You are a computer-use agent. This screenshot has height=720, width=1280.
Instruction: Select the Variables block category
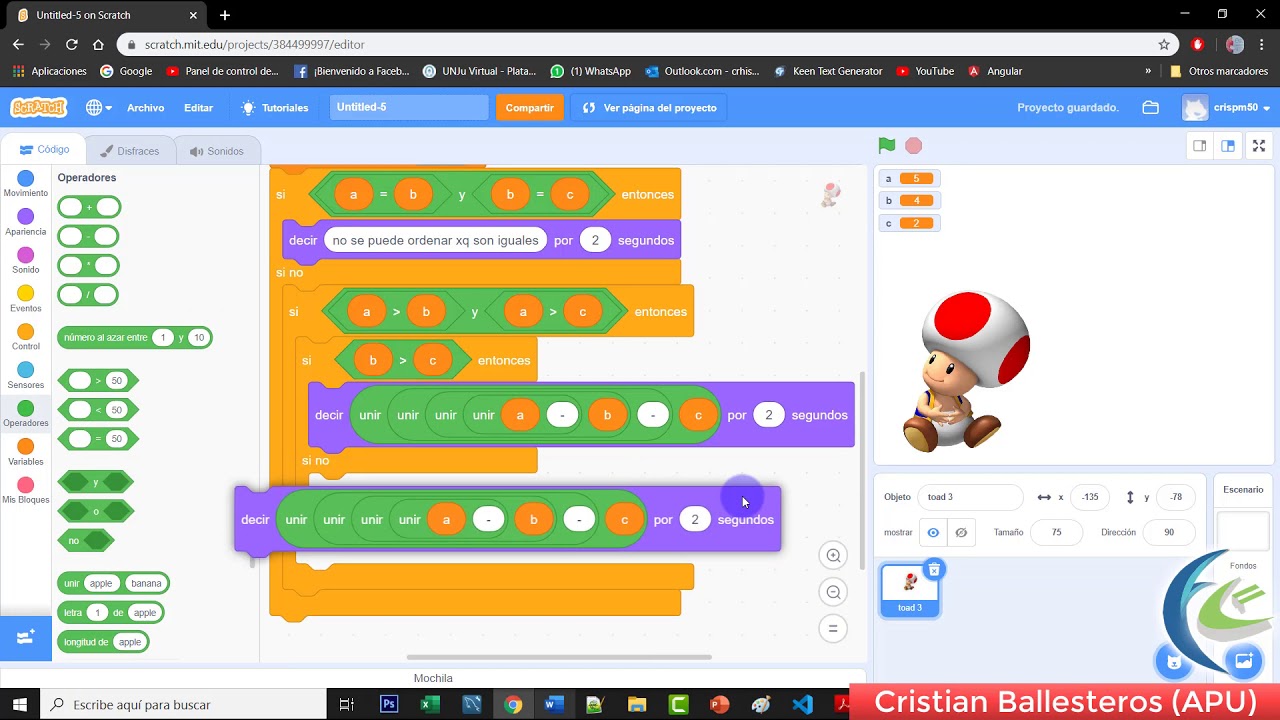pyautogui.click(x=26, y=452)
